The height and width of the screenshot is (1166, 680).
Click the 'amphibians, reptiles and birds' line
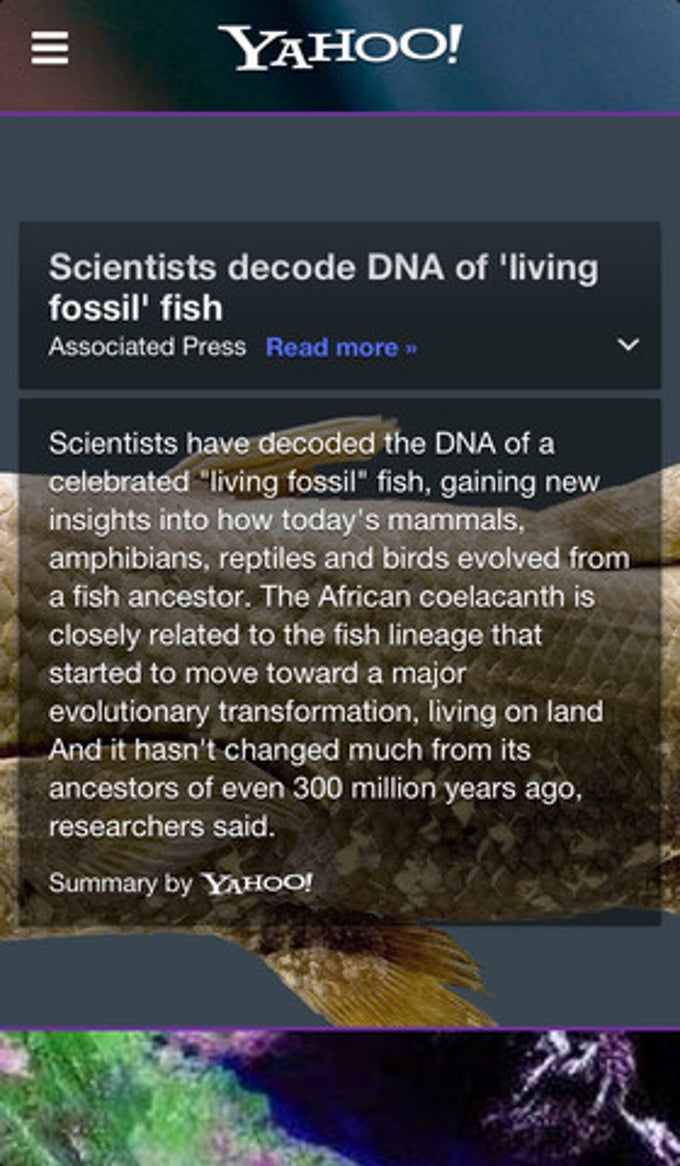tap(248, 559)
